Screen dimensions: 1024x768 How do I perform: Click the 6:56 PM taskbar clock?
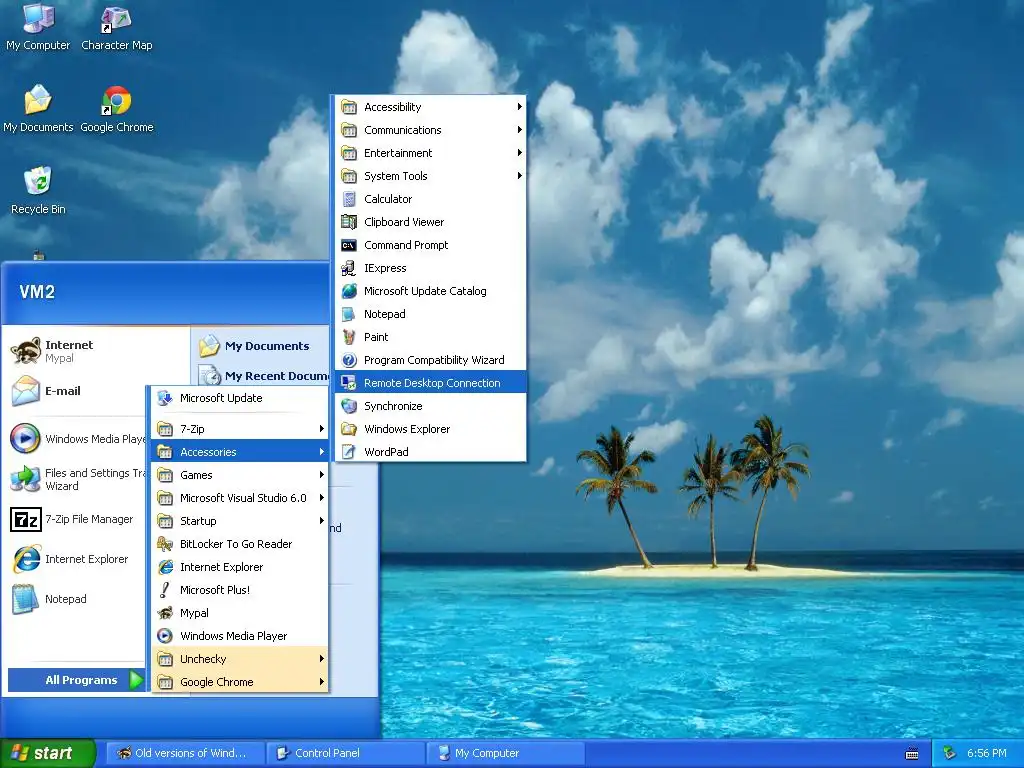[x=987, y=753]
